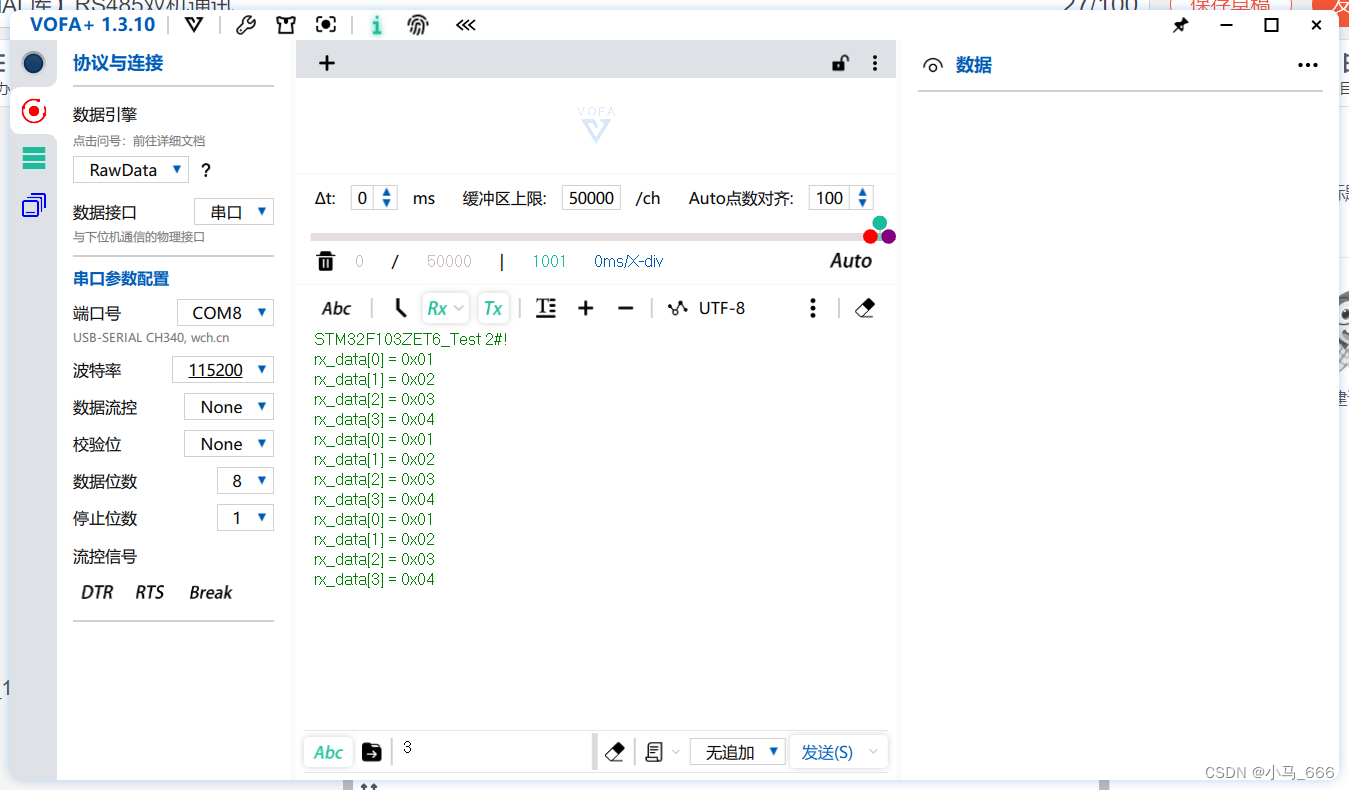This screenshot has height=790, width=1349.
Task: Open the waveform UTF-8 encoding selector icon
Action: pos(677,308)
